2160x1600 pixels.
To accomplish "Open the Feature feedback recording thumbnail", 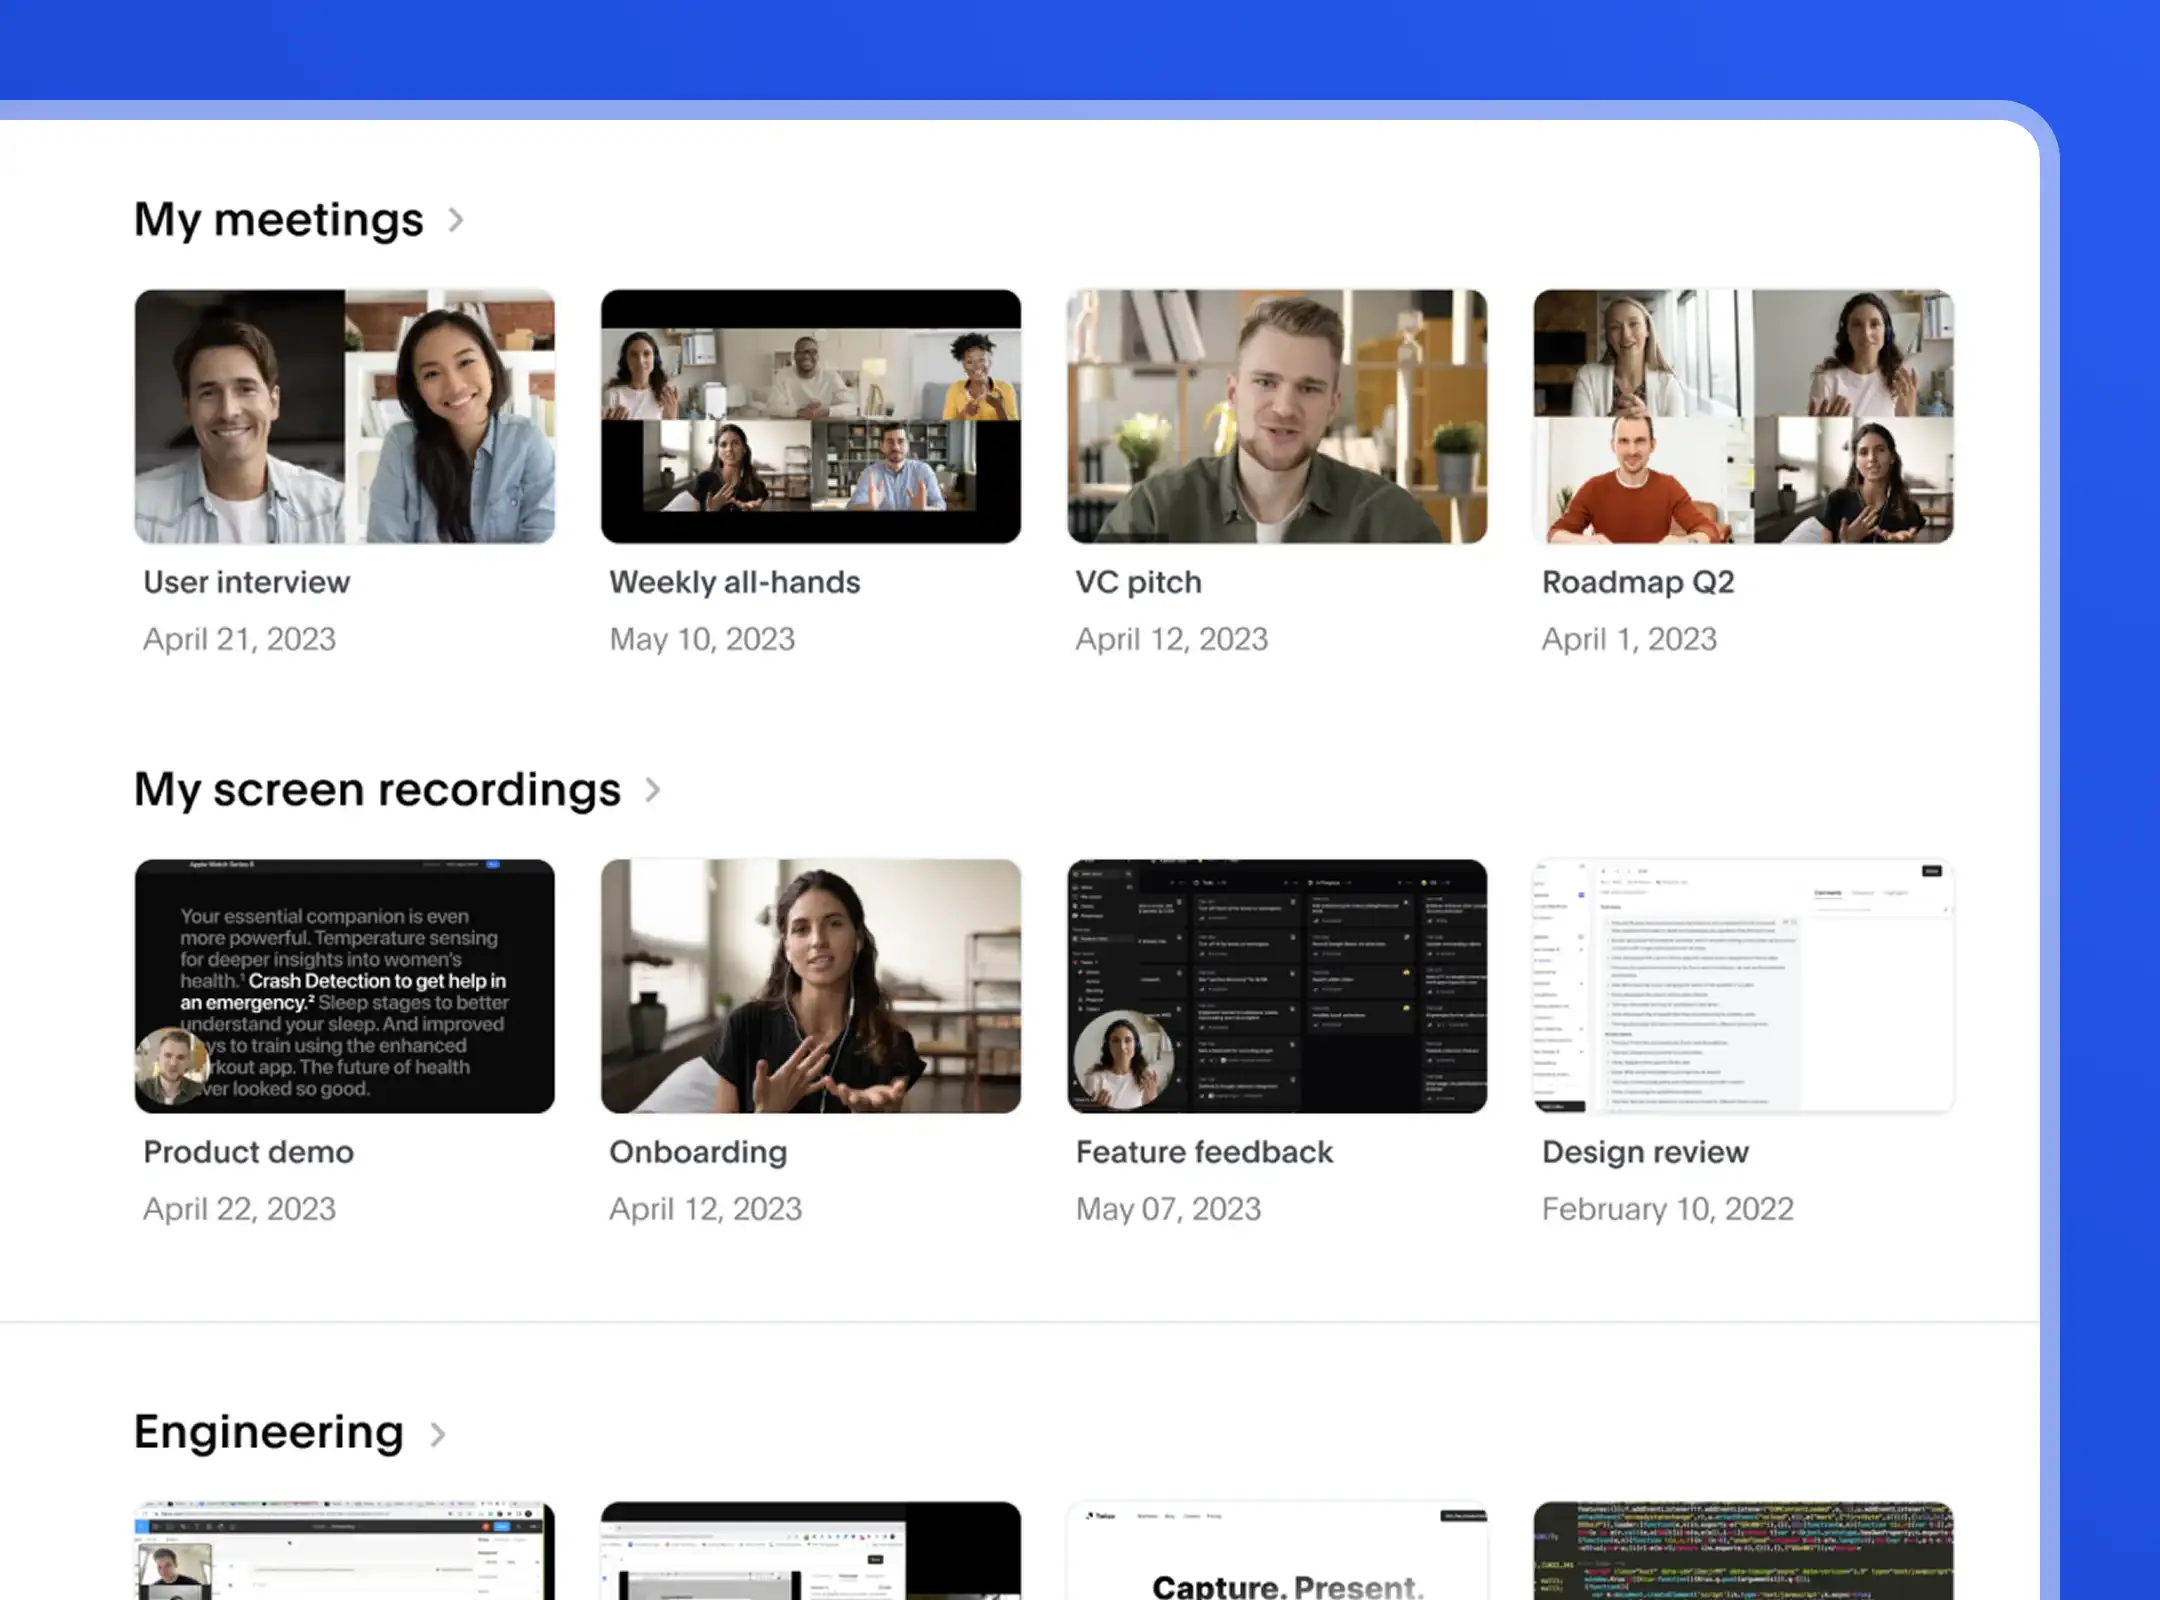I will 1277,986.
